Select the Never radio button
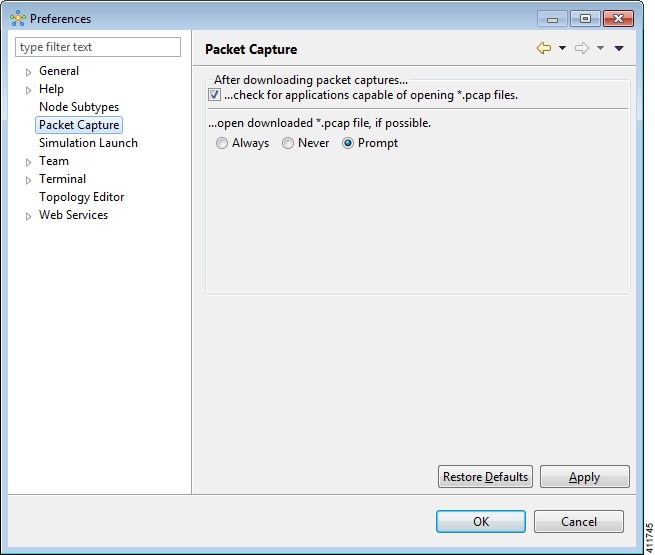The width and height of the screenshot is (655, 555). tap(288, 143)
